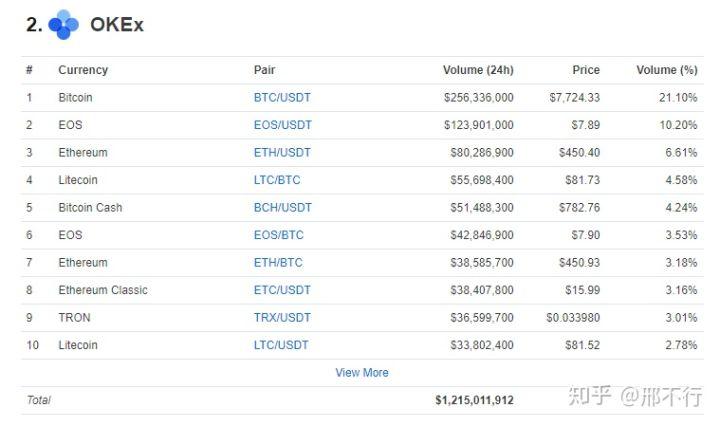Select the Ethereum Classic currency name
The height and width of the screenshot is (426, 720).
pyautogui.click(x=103, y=290)
